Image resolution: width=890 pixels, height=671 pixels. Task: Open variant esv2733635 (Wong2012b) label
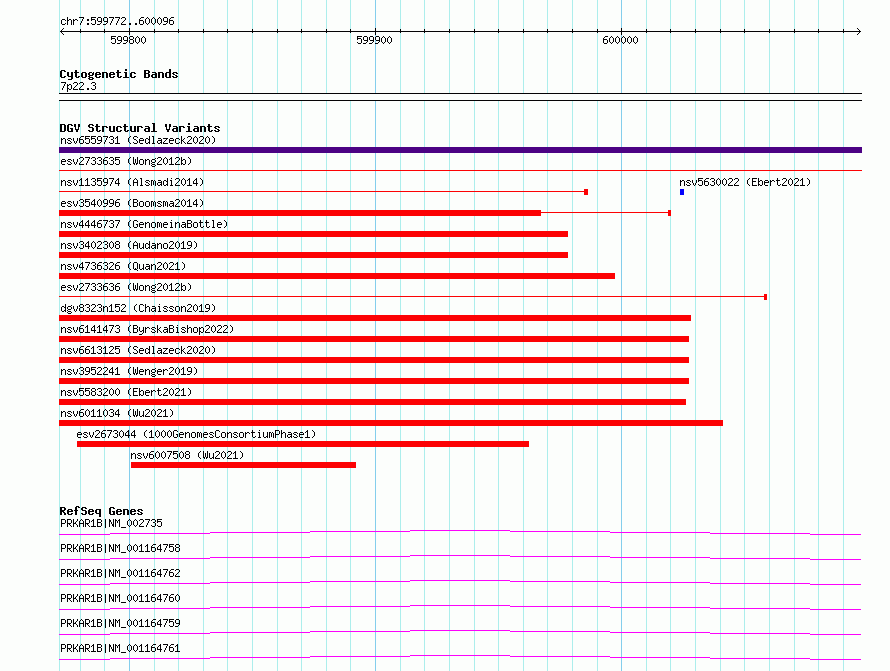coord(126,161)
